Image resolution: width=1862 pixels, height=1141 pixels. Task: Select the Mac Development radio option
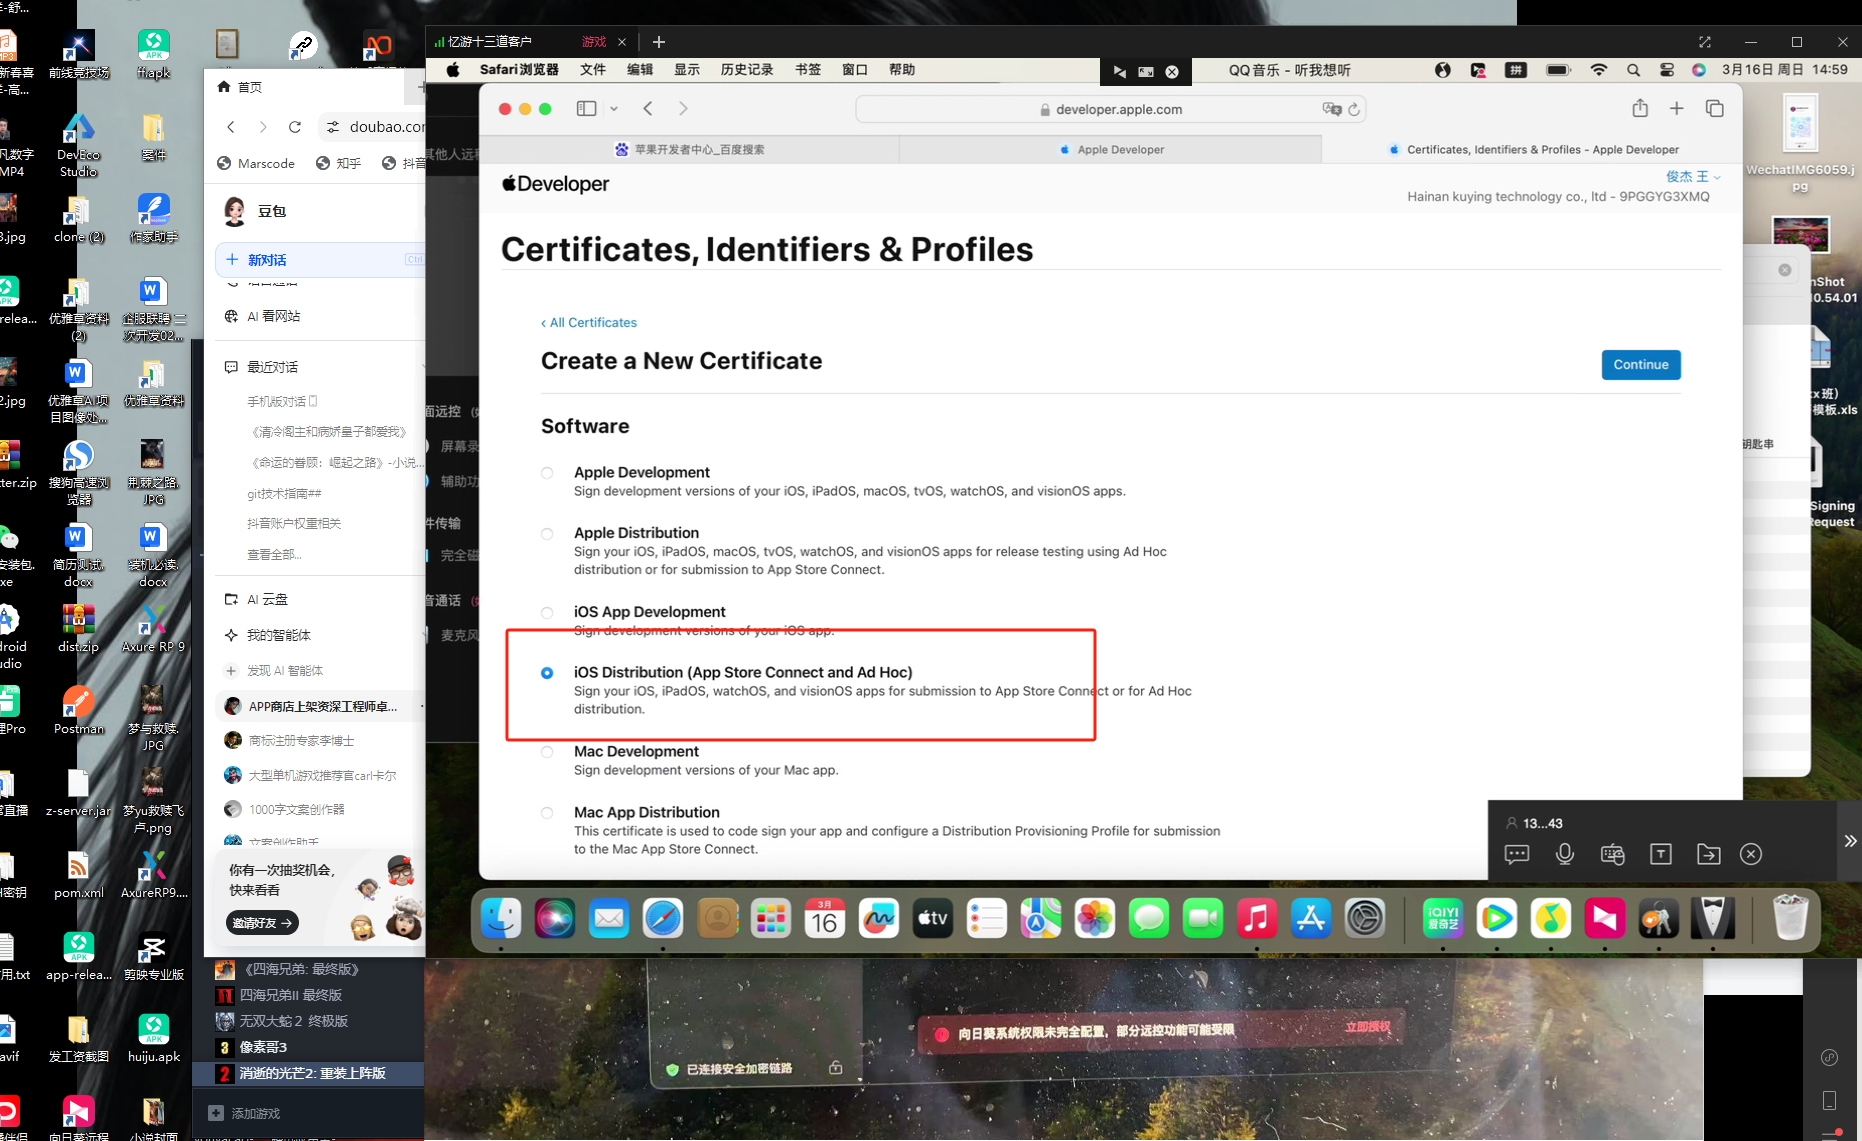coord(547,752)
